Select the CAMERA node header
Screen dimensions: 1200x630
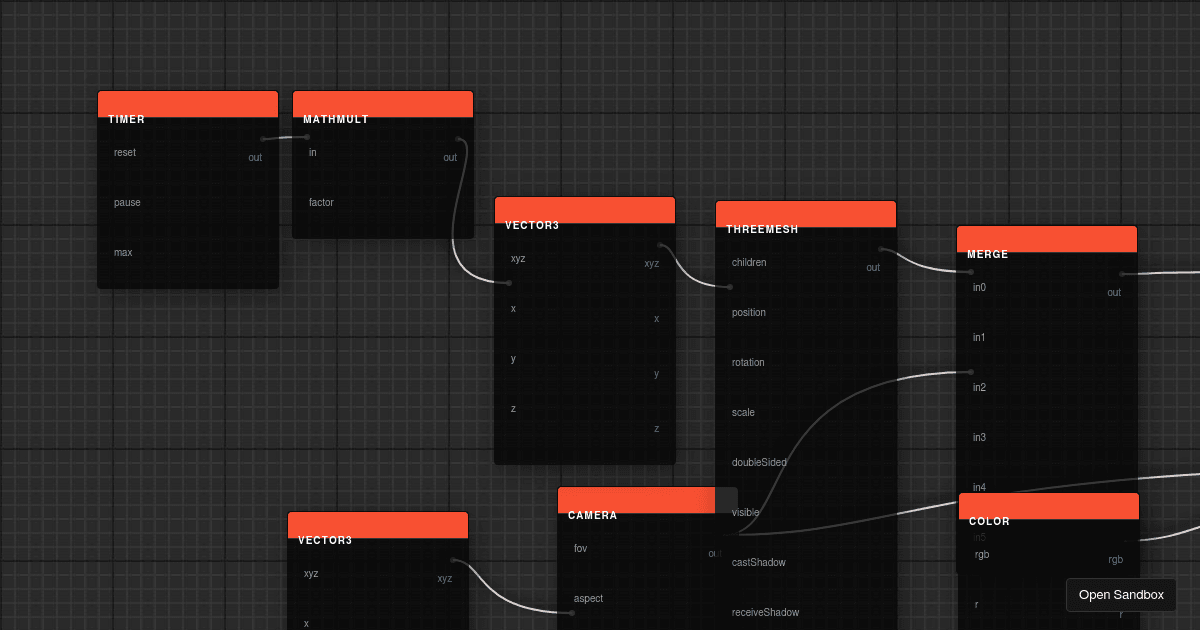point(637,498)
